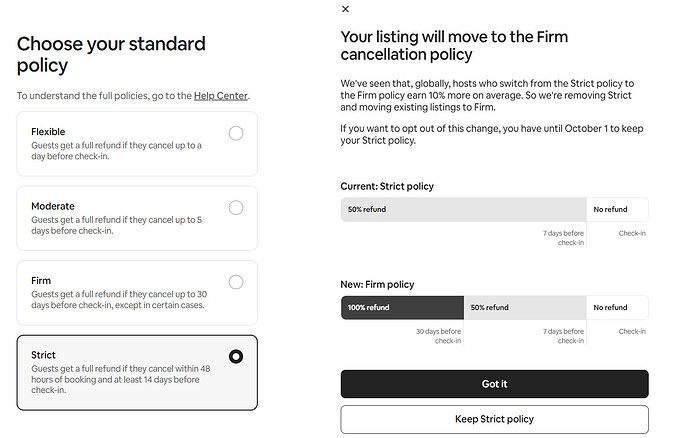The width and height of the screenshot is (690, 438).
Task: Click the 100% refund segment in Firm timeline
Action: tap(402, 307)
